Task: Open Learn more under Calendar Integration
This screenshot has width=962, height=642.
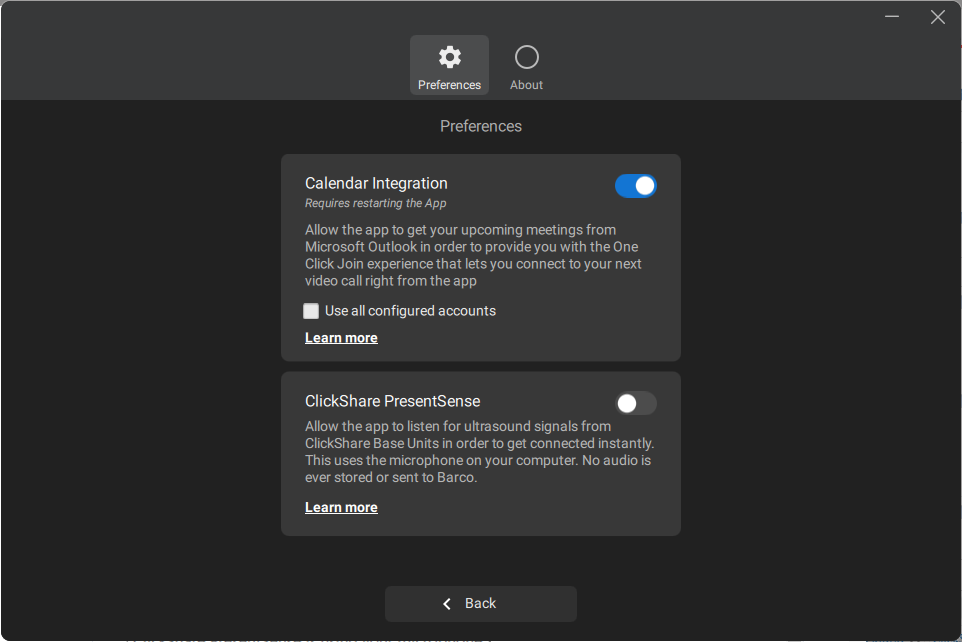Action: click(x=341, y=338)
